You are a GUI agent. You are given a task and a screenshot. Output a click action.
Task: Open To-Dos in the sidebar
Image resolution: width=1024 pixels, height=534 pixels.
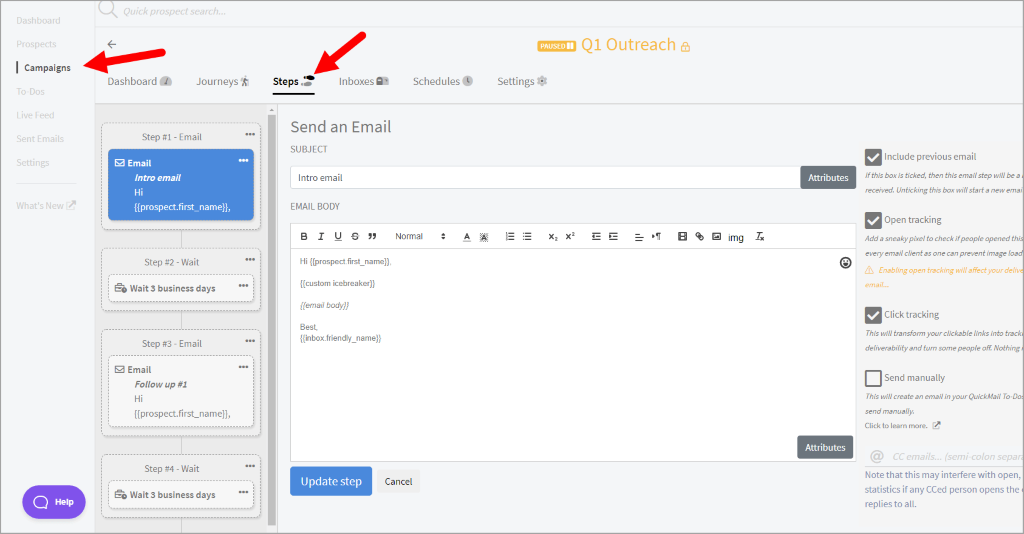(x=31, y=91)
